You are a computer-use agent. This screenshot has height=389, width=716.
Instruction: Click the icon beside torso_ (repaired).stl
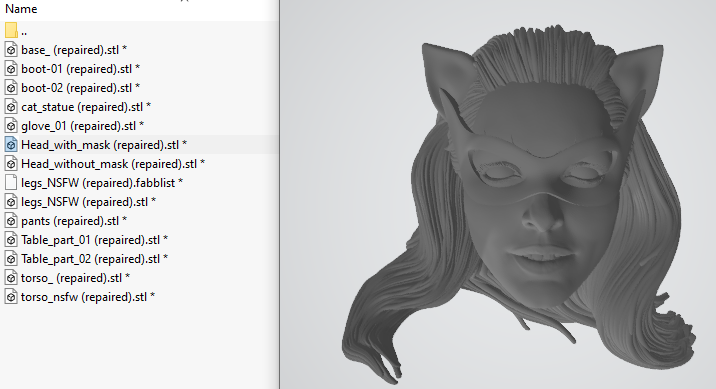(11, 278)
